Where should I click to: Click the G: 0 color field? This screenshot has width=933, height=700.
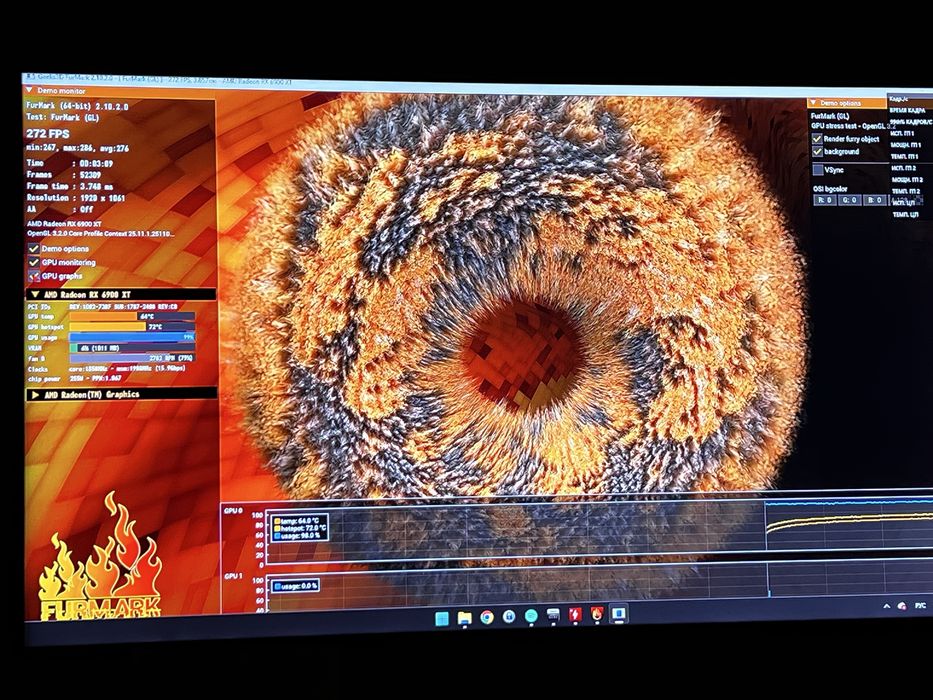[x=850, y=200]
